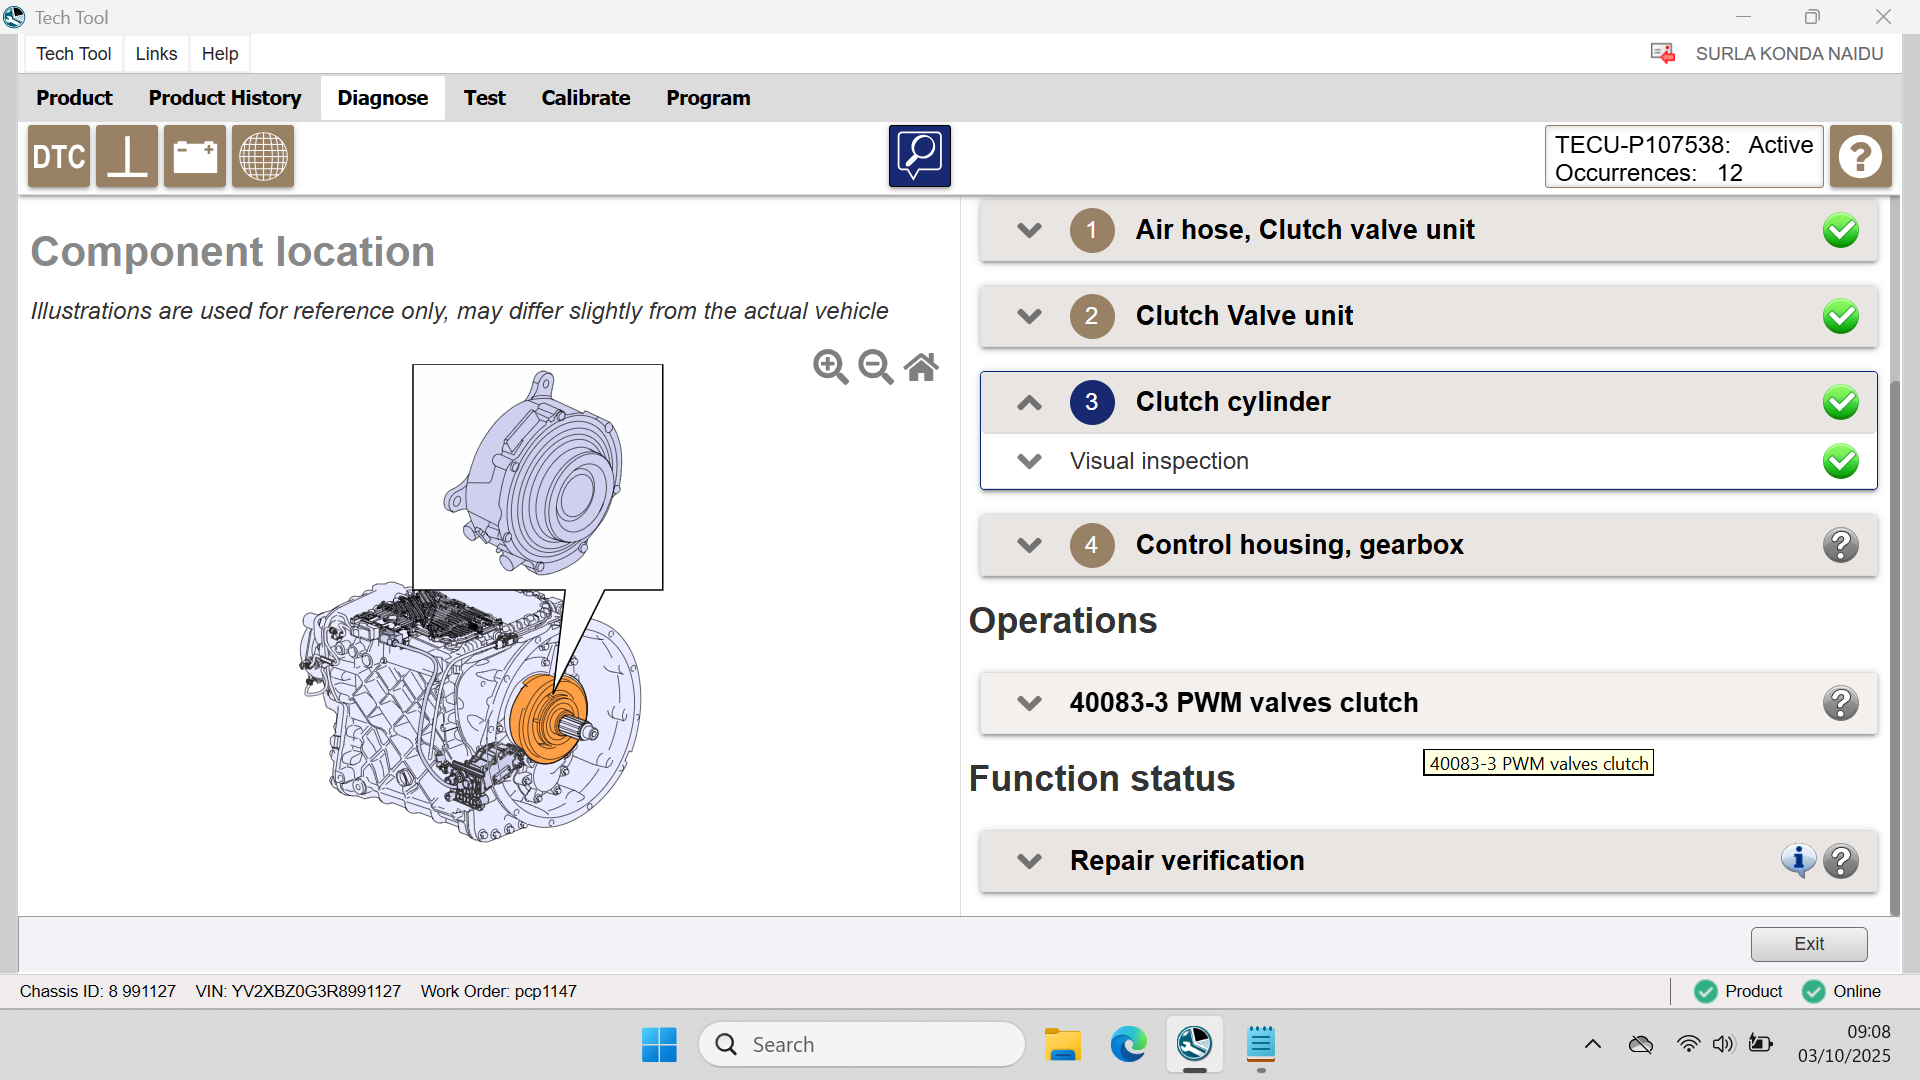Viewport: 1920px width, 1080px height.
Task: Open File Explorer from the taskbar
Action: (x=1062, y=1044)
